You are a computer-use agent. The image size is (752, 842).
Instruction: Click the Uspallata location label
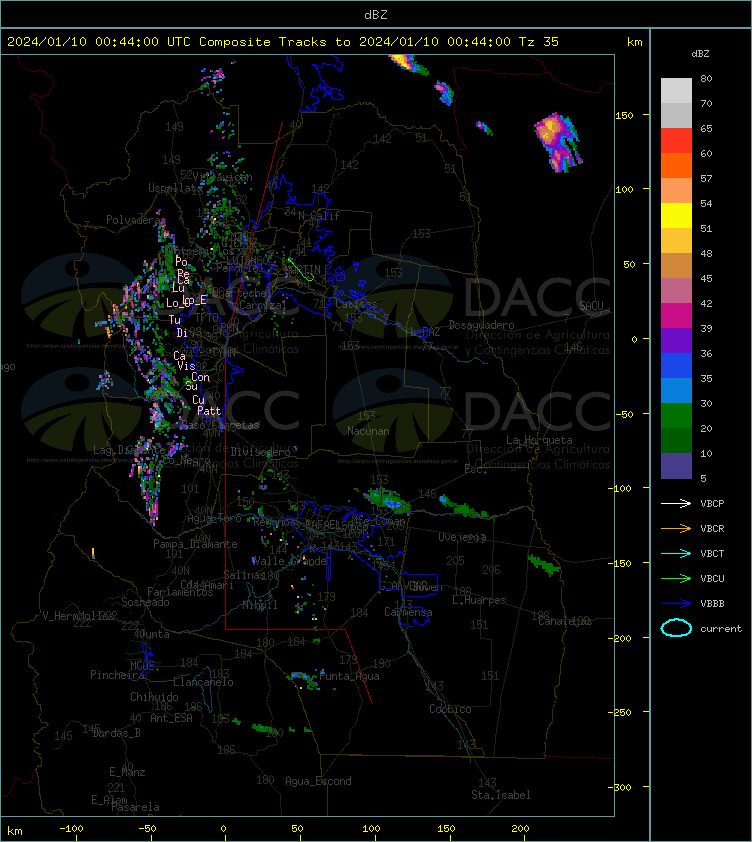(x=175, y=188)
